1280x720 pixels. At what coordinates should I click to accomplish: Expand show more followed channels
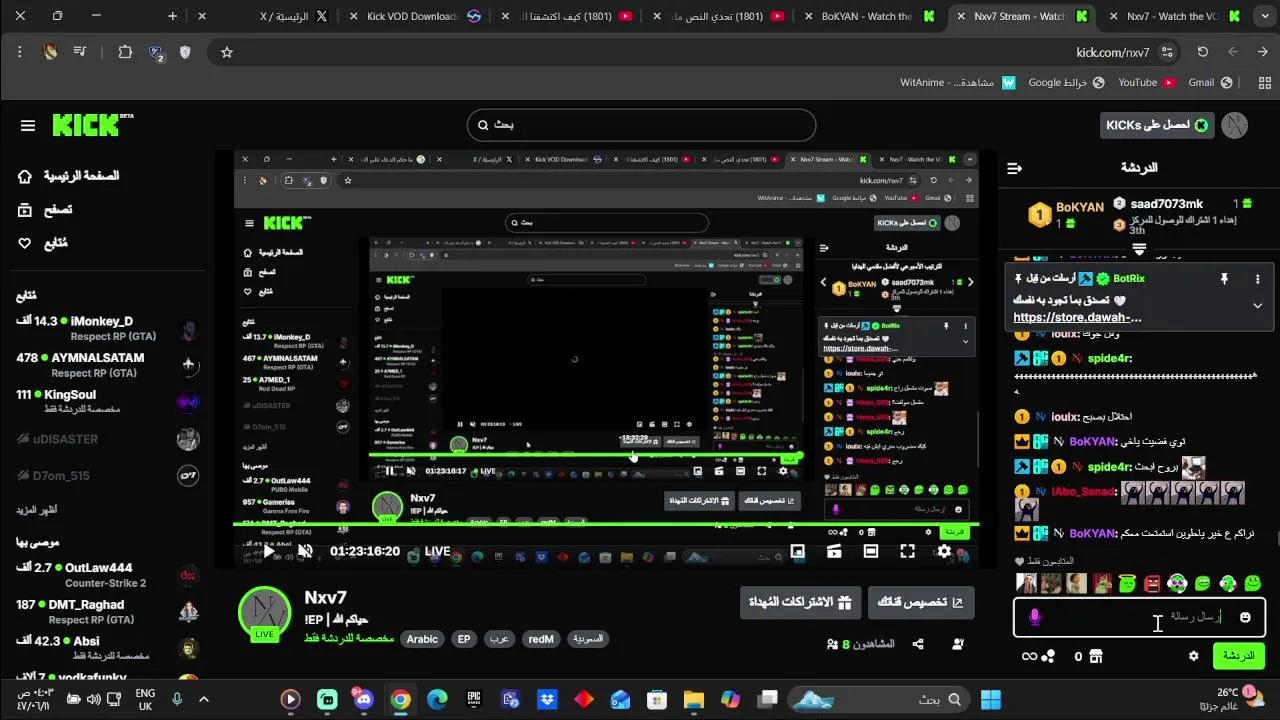click(36, 510)
